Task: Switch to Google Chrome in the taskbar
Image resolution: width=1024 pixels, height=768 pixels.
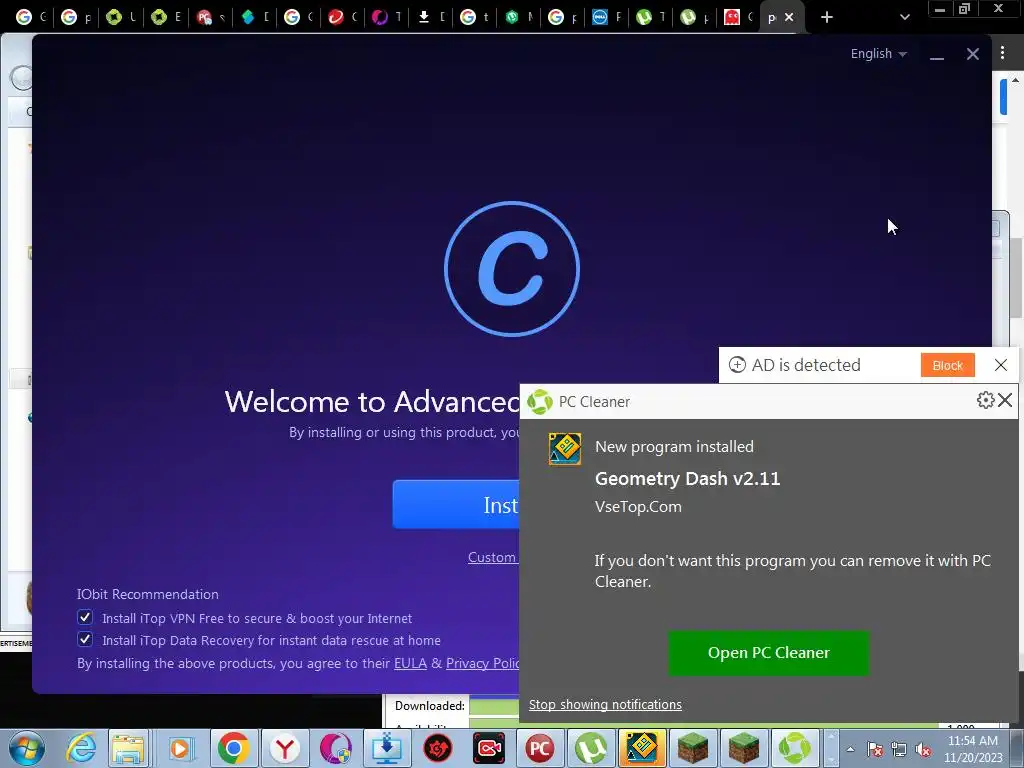Action: pyautogui.click(x=233, y=748)
